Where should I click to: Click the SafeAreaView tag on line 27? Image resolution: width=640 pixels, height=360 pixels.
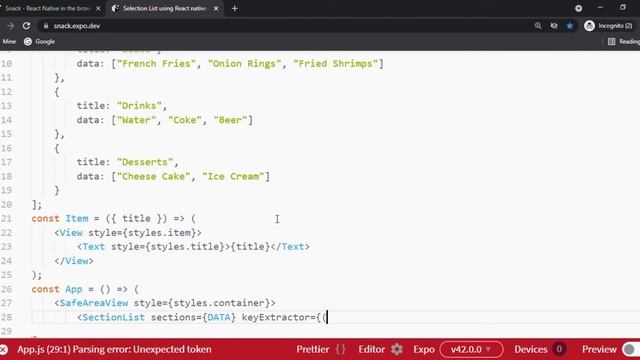(x=94, y=303)
